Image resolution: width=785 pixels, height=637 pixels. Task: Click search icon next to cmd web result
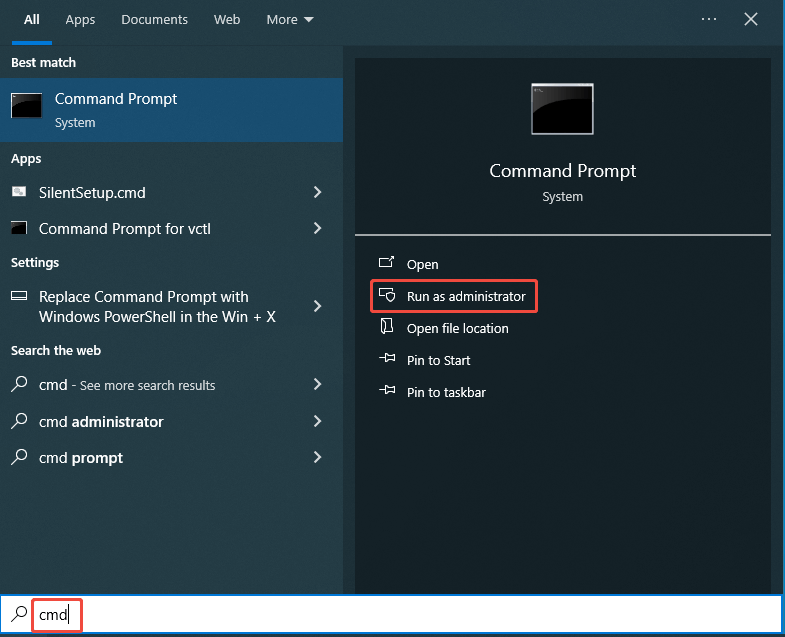coord(19,384)
